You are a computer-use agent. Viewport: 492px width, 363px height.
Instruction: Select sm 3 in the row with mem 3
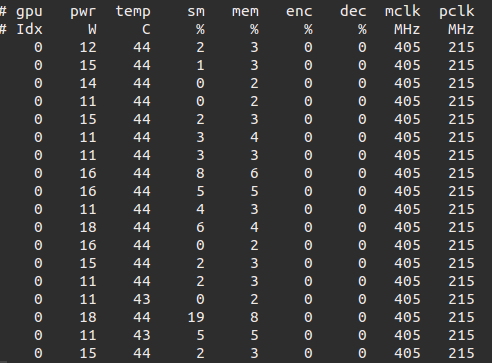click(200, 155)
